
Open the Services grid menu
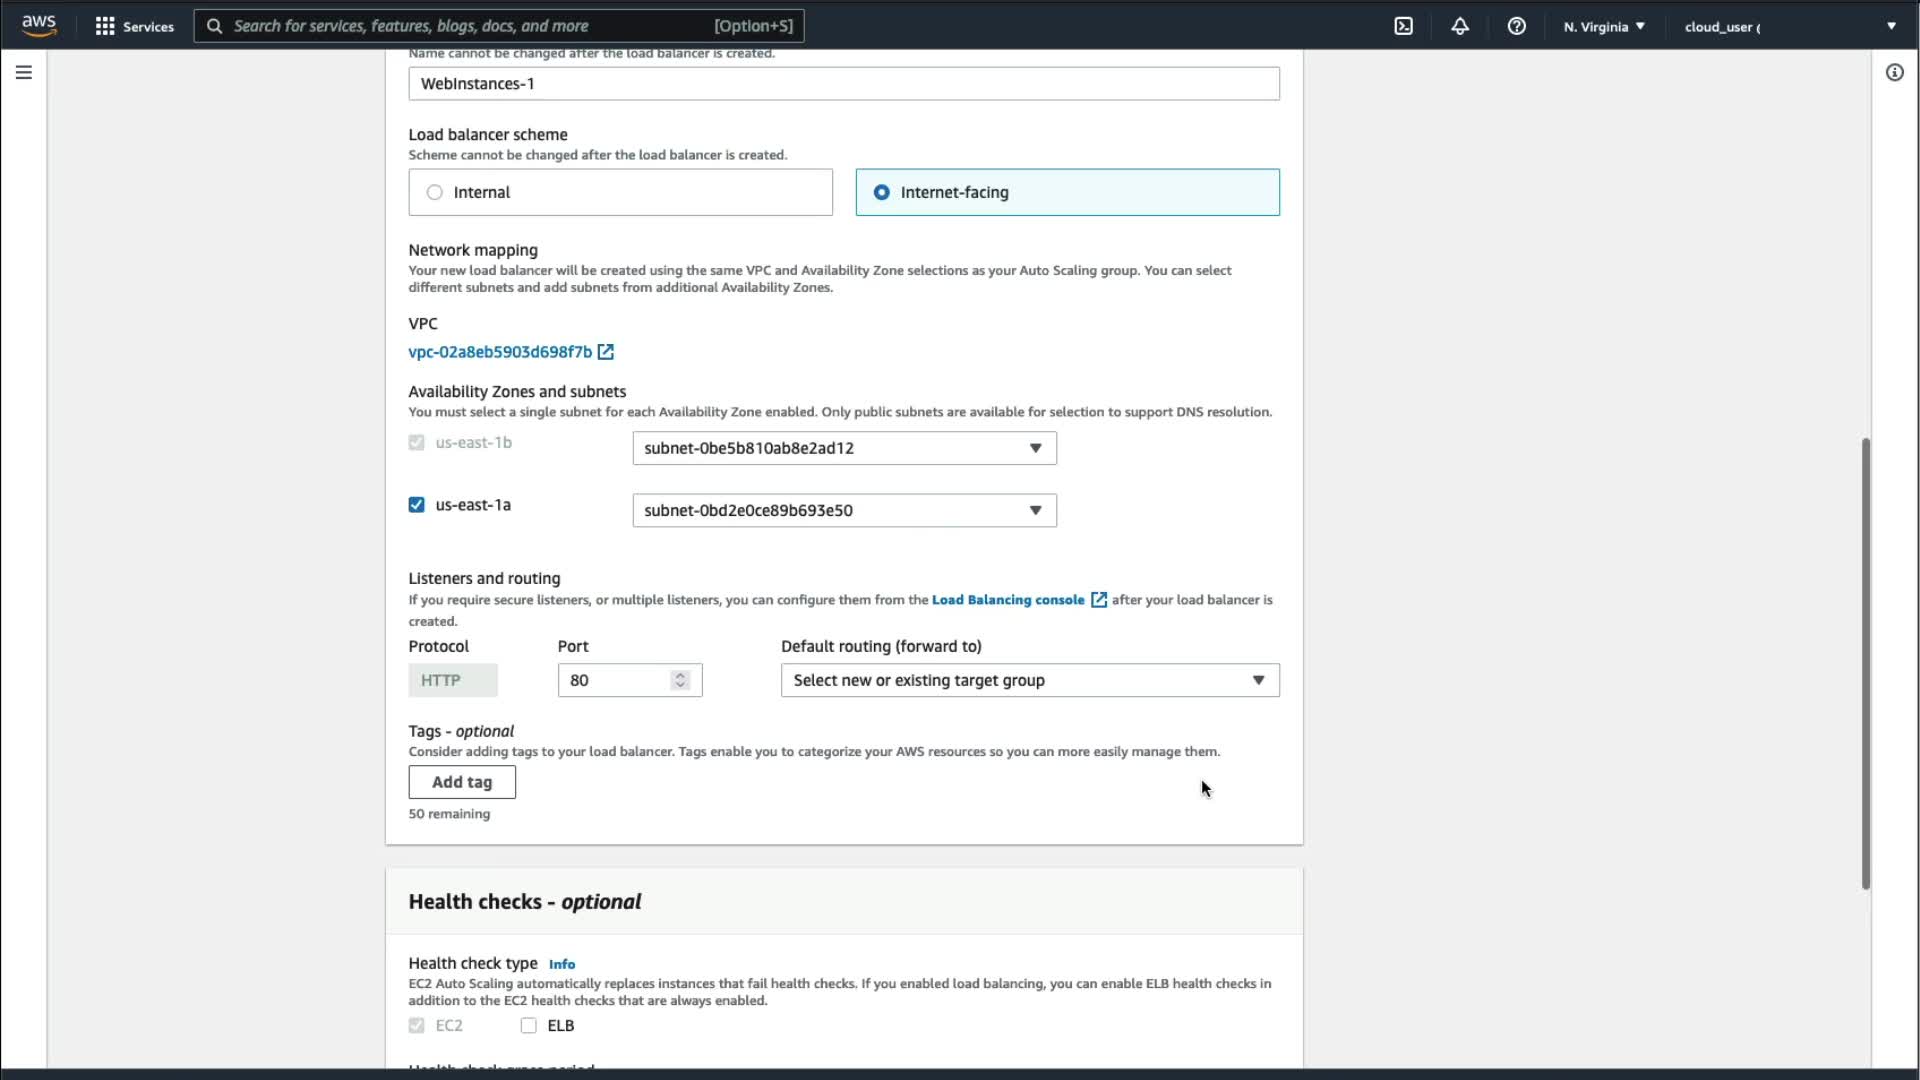pos(105,26)
